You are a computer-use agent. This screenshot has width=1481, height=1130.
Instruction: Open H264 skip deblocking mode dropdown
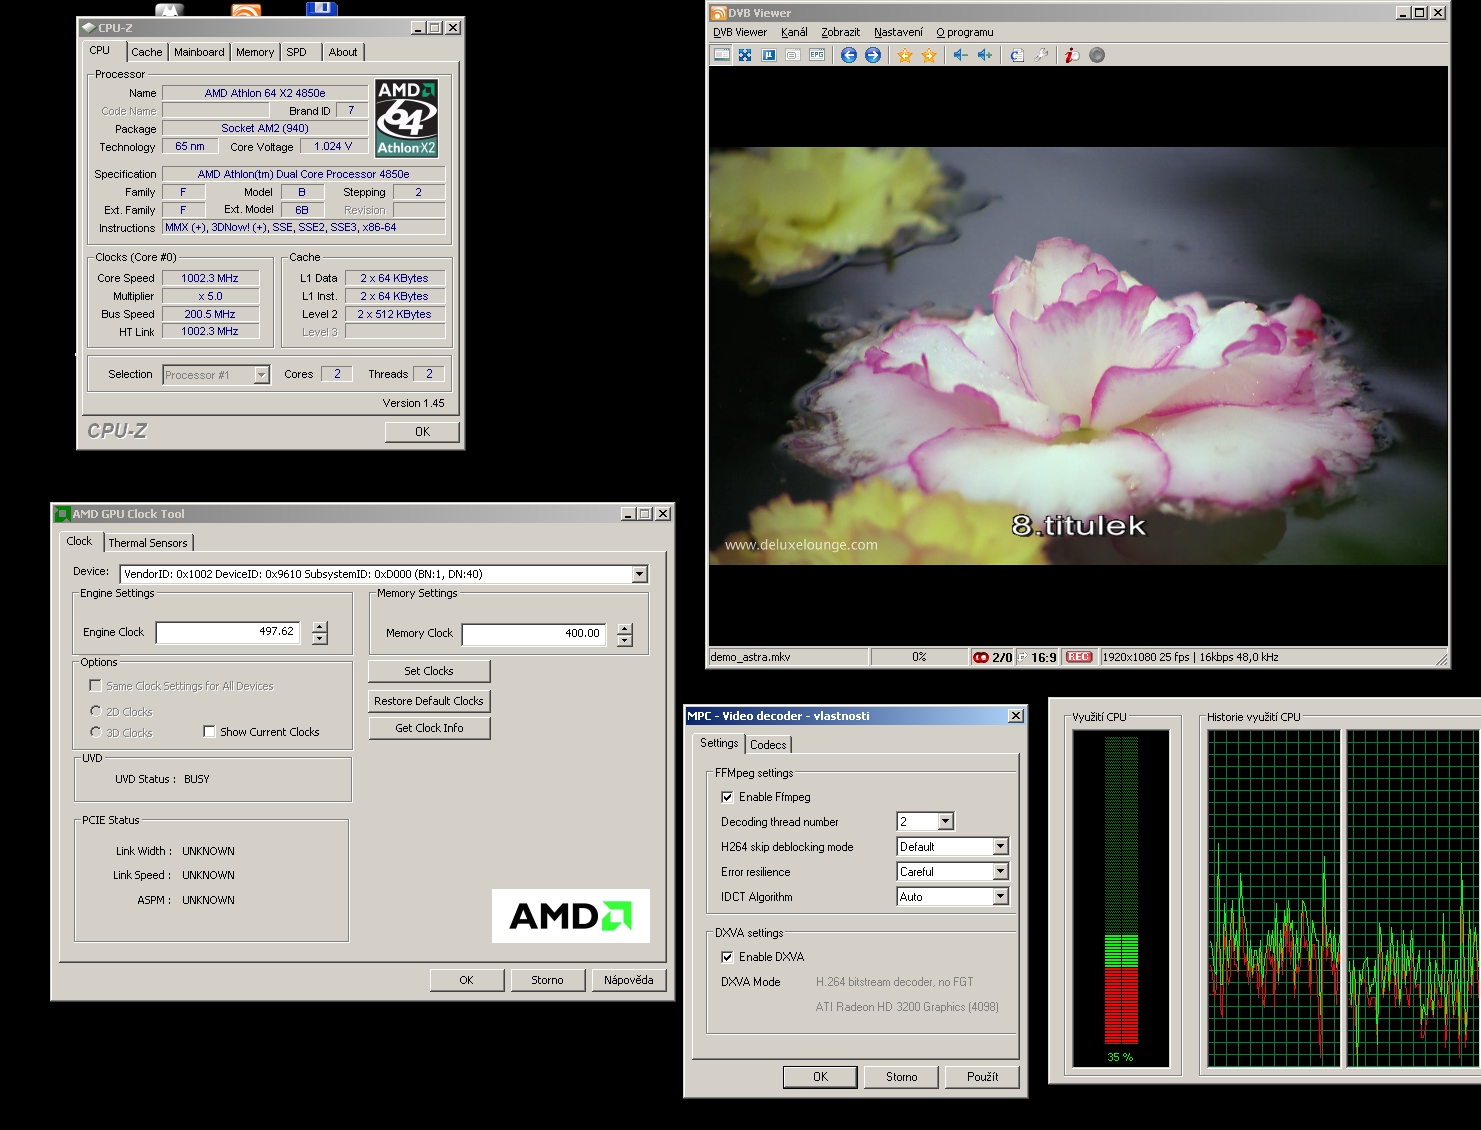(x=1000, y=846)
